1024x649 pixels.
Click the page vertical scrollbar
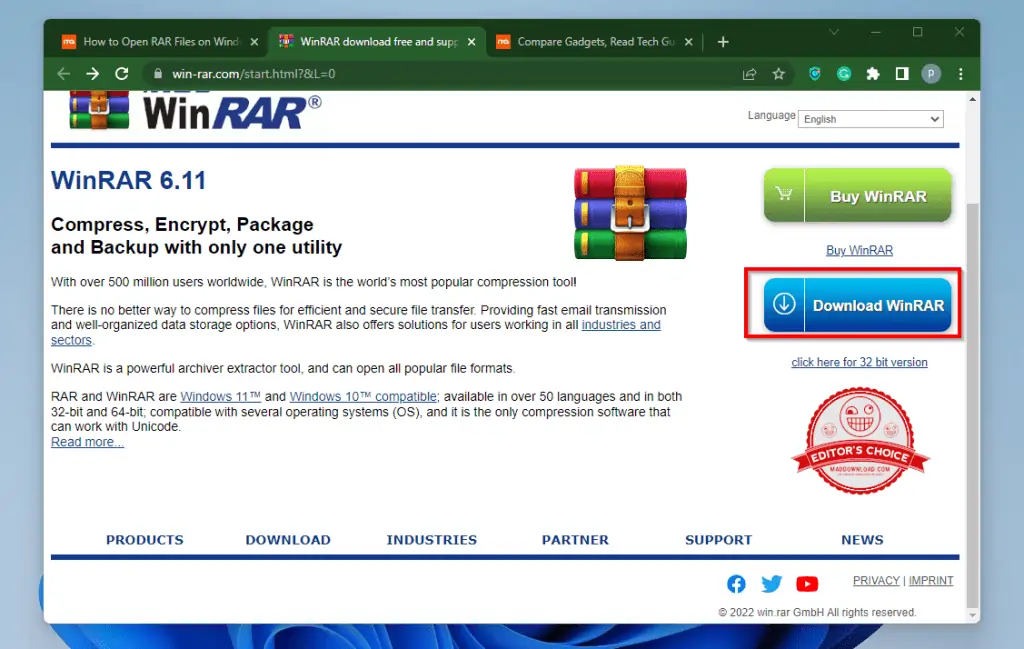pos(972,405)
